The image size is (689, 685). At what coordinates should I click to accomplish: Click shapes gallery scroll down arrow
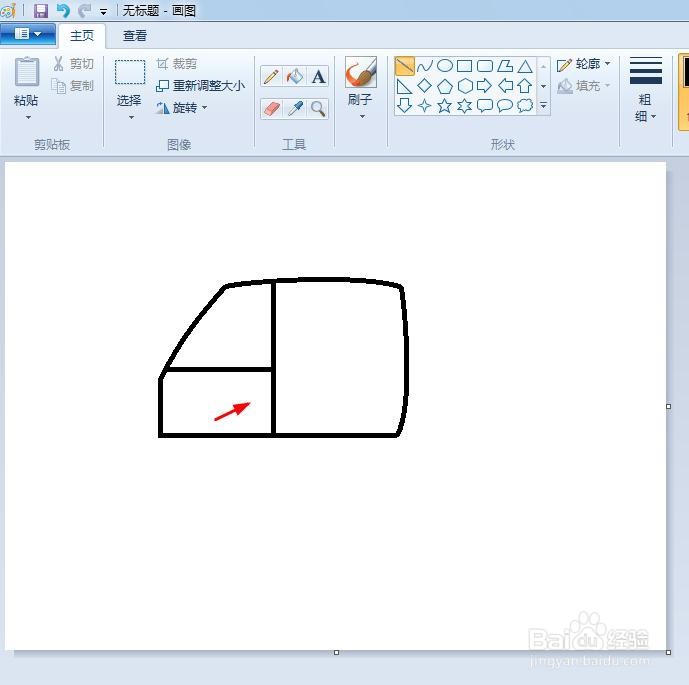tap(544, 86)
